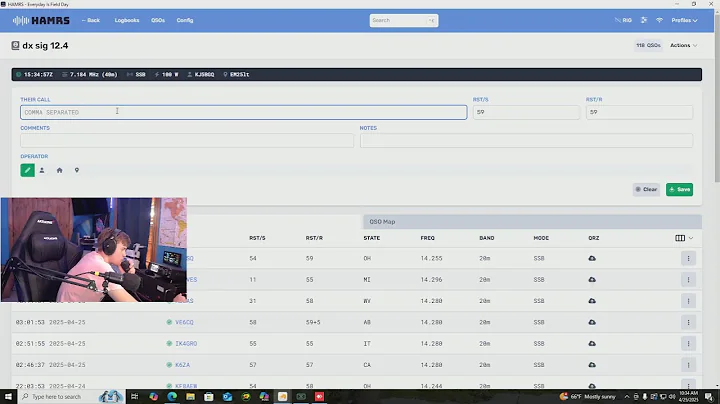Open row menu for 14.296 QSO

click(688, 280)
